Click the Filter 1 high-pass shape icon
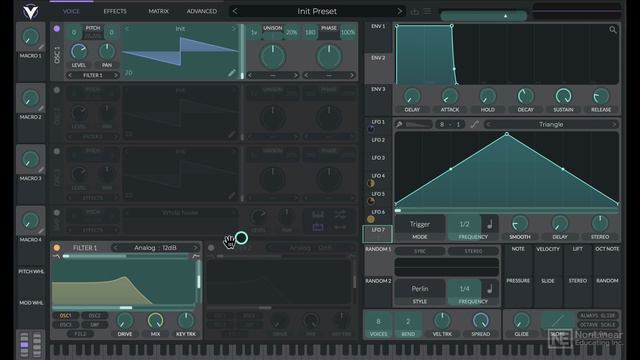The height and width of the screenshot is (360, 640). point(196,256)
